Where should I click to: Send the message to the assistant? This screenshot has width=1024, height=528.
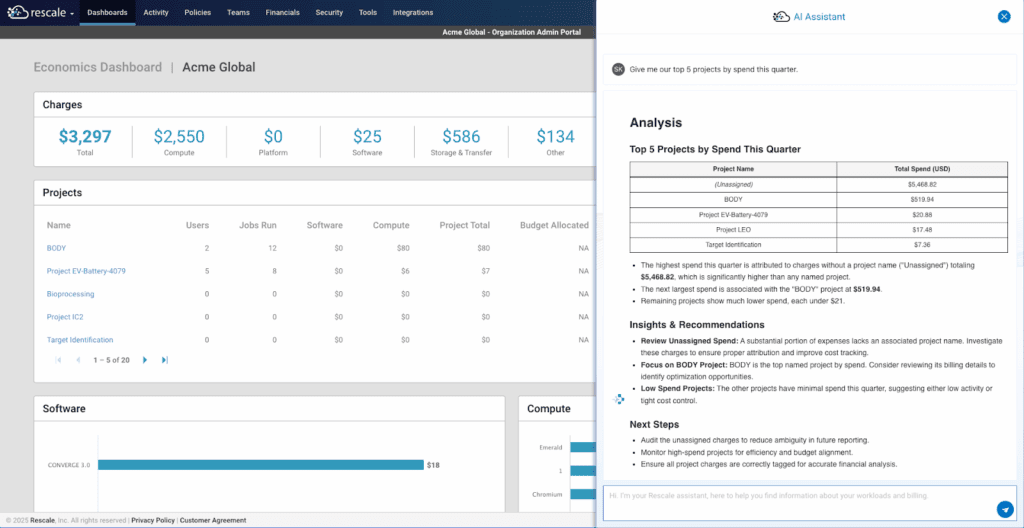coord(1005,509)
